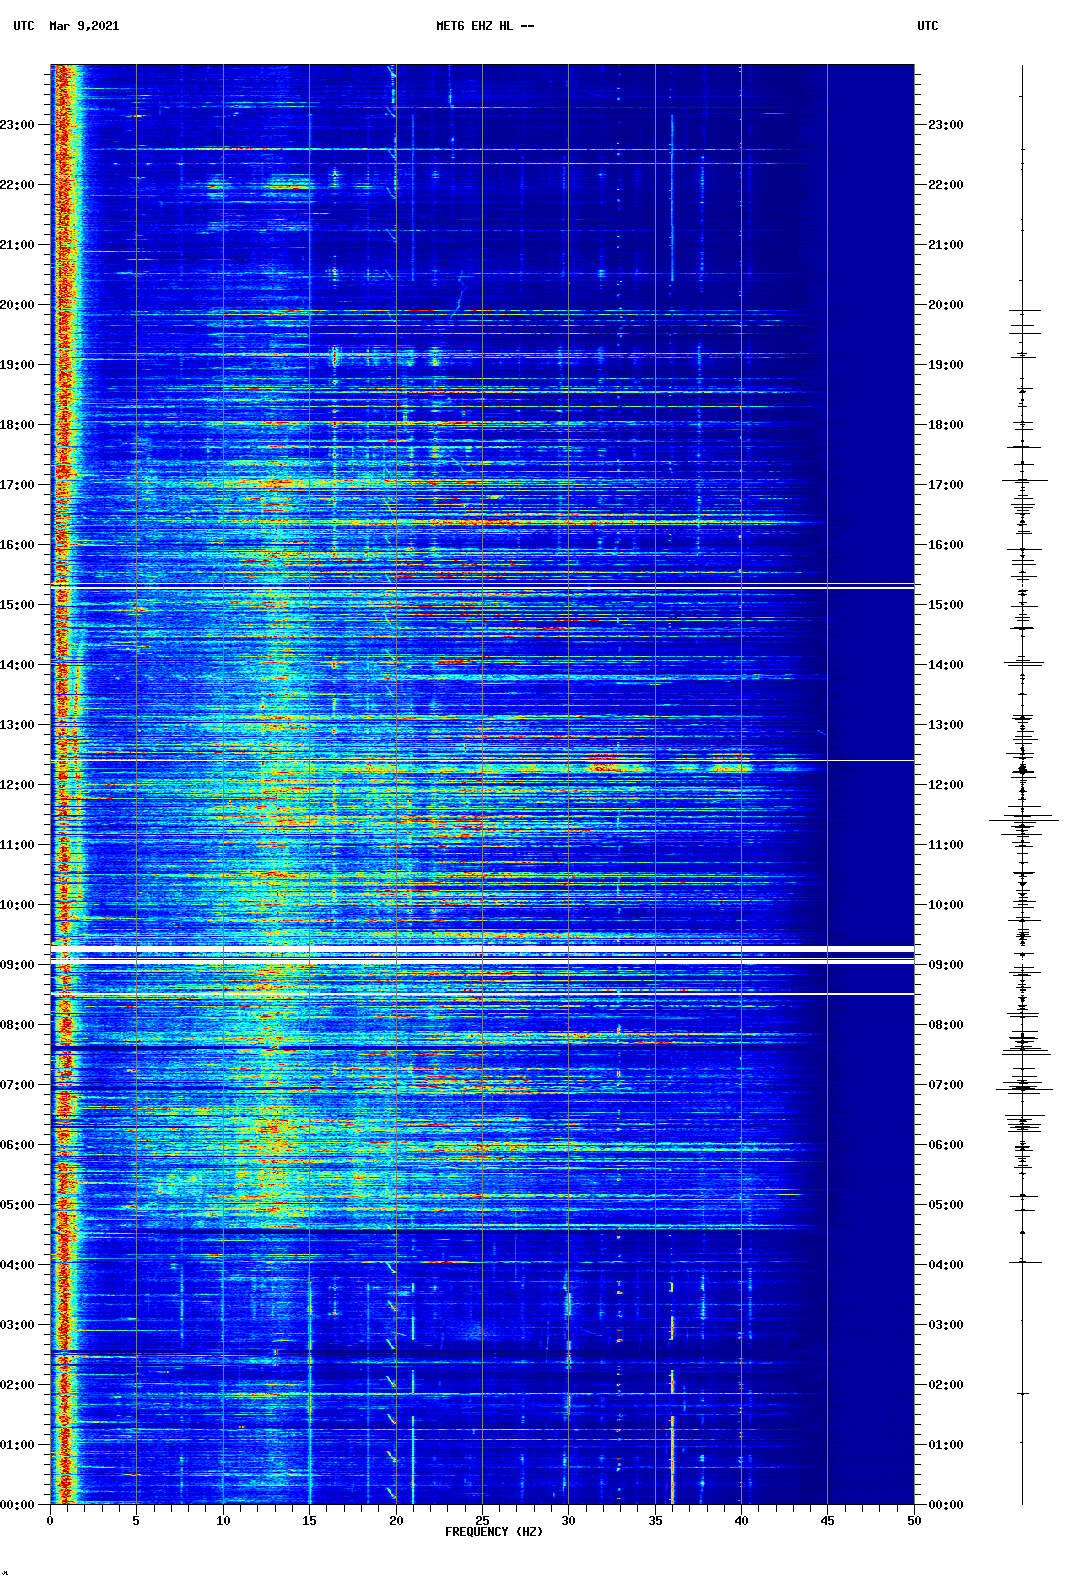The width and height of the screenshot is (1066, 1584).
Task: Click the 18:00 label on left time axis
Action: (x=18, y=425)
